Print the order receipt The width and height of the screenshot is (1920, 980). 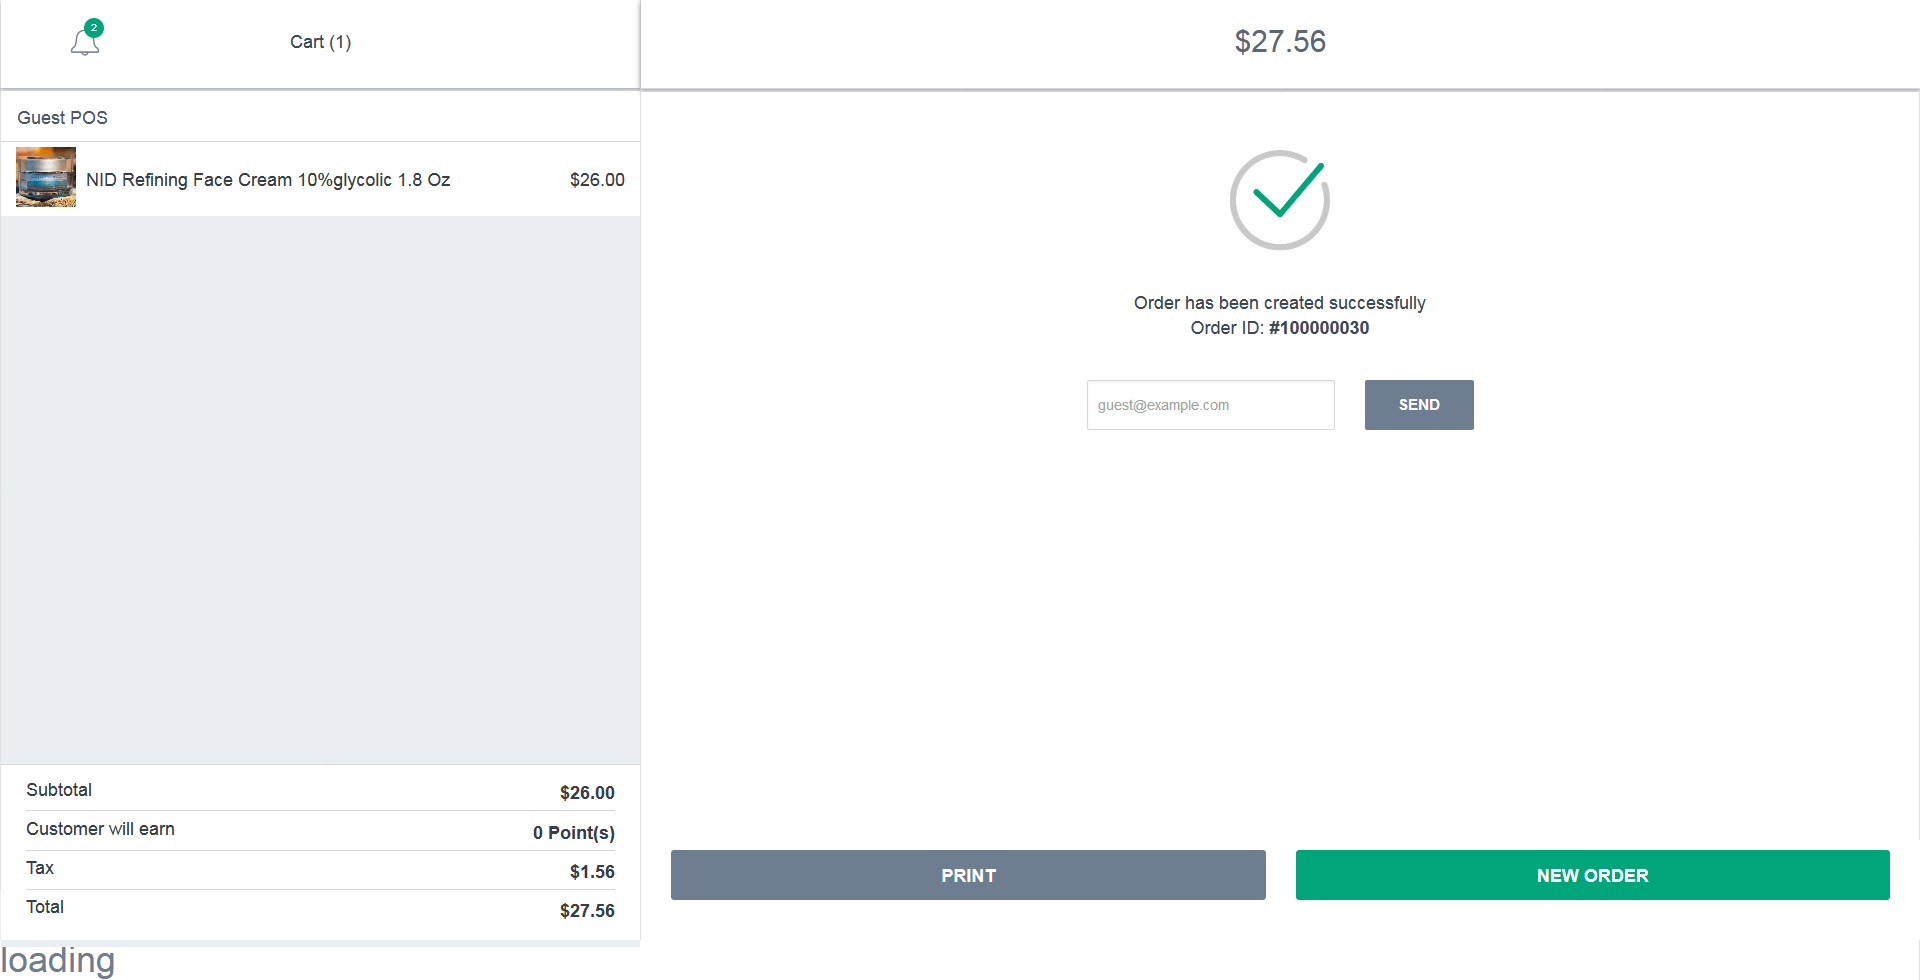968,875
